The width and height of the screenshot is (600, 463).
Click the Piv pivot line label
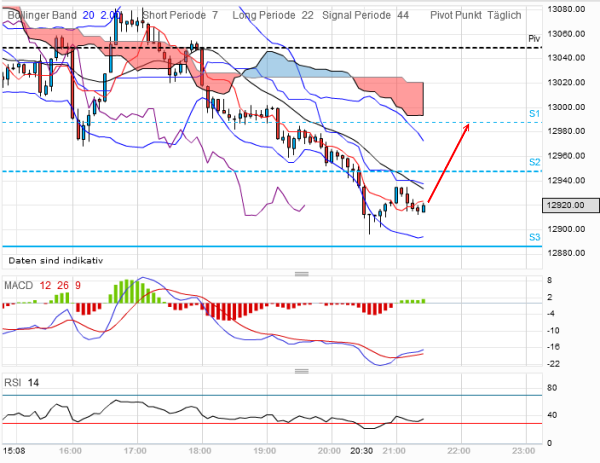click(x=534, y=39)
